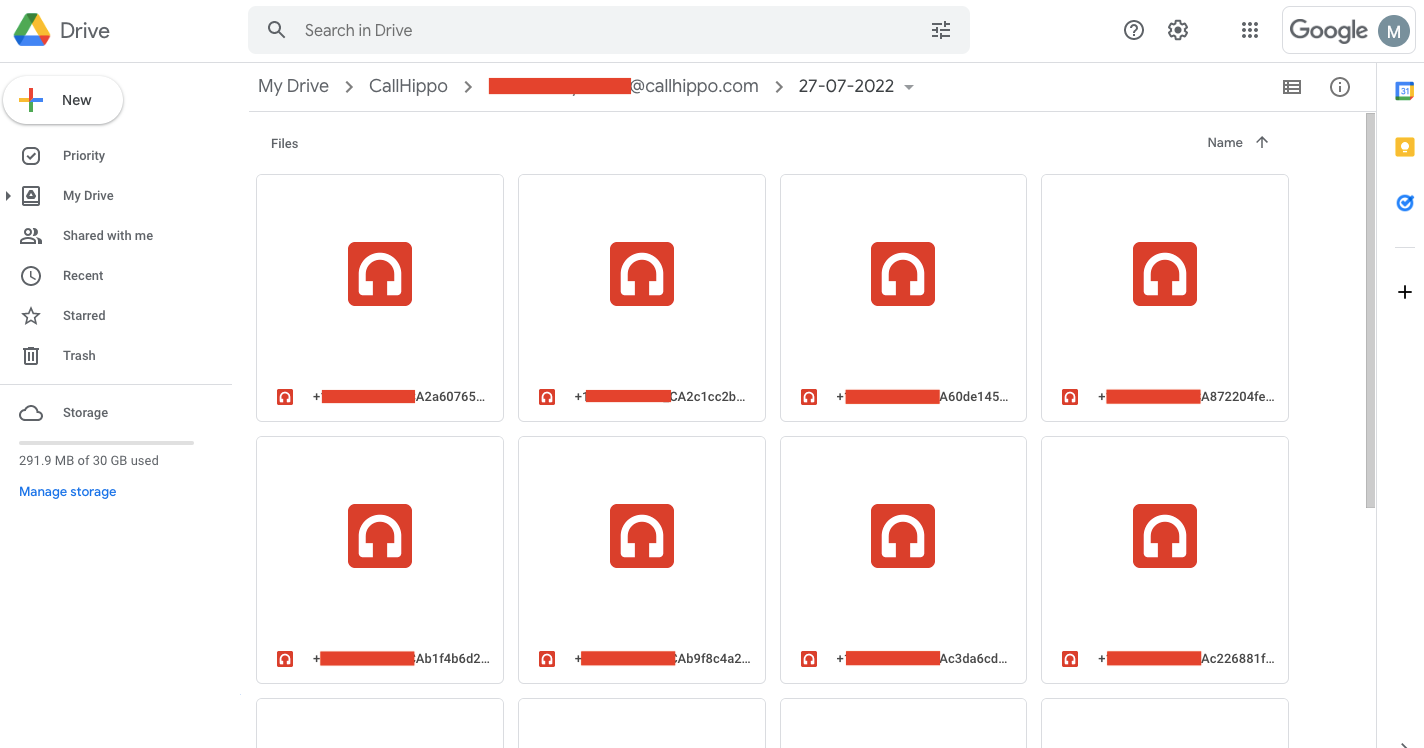Click the Files section heading
The width and height of the screenshot is (1424, 748).
(x=285, y=144)
